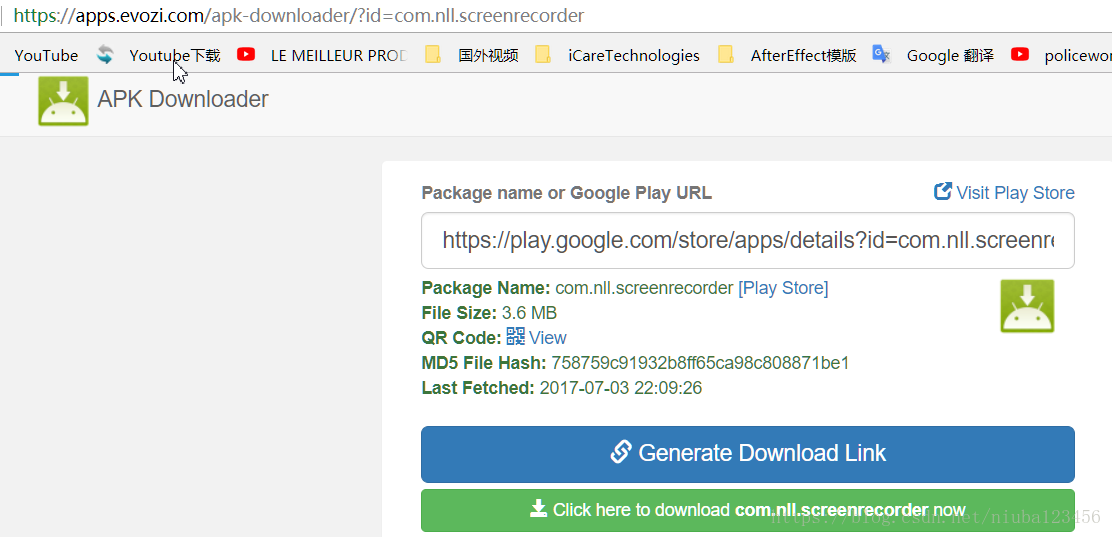Viewport: 1112px width, 537px height.
Task: Open the AfterEffect模版 folder icon
Action: 725,55
